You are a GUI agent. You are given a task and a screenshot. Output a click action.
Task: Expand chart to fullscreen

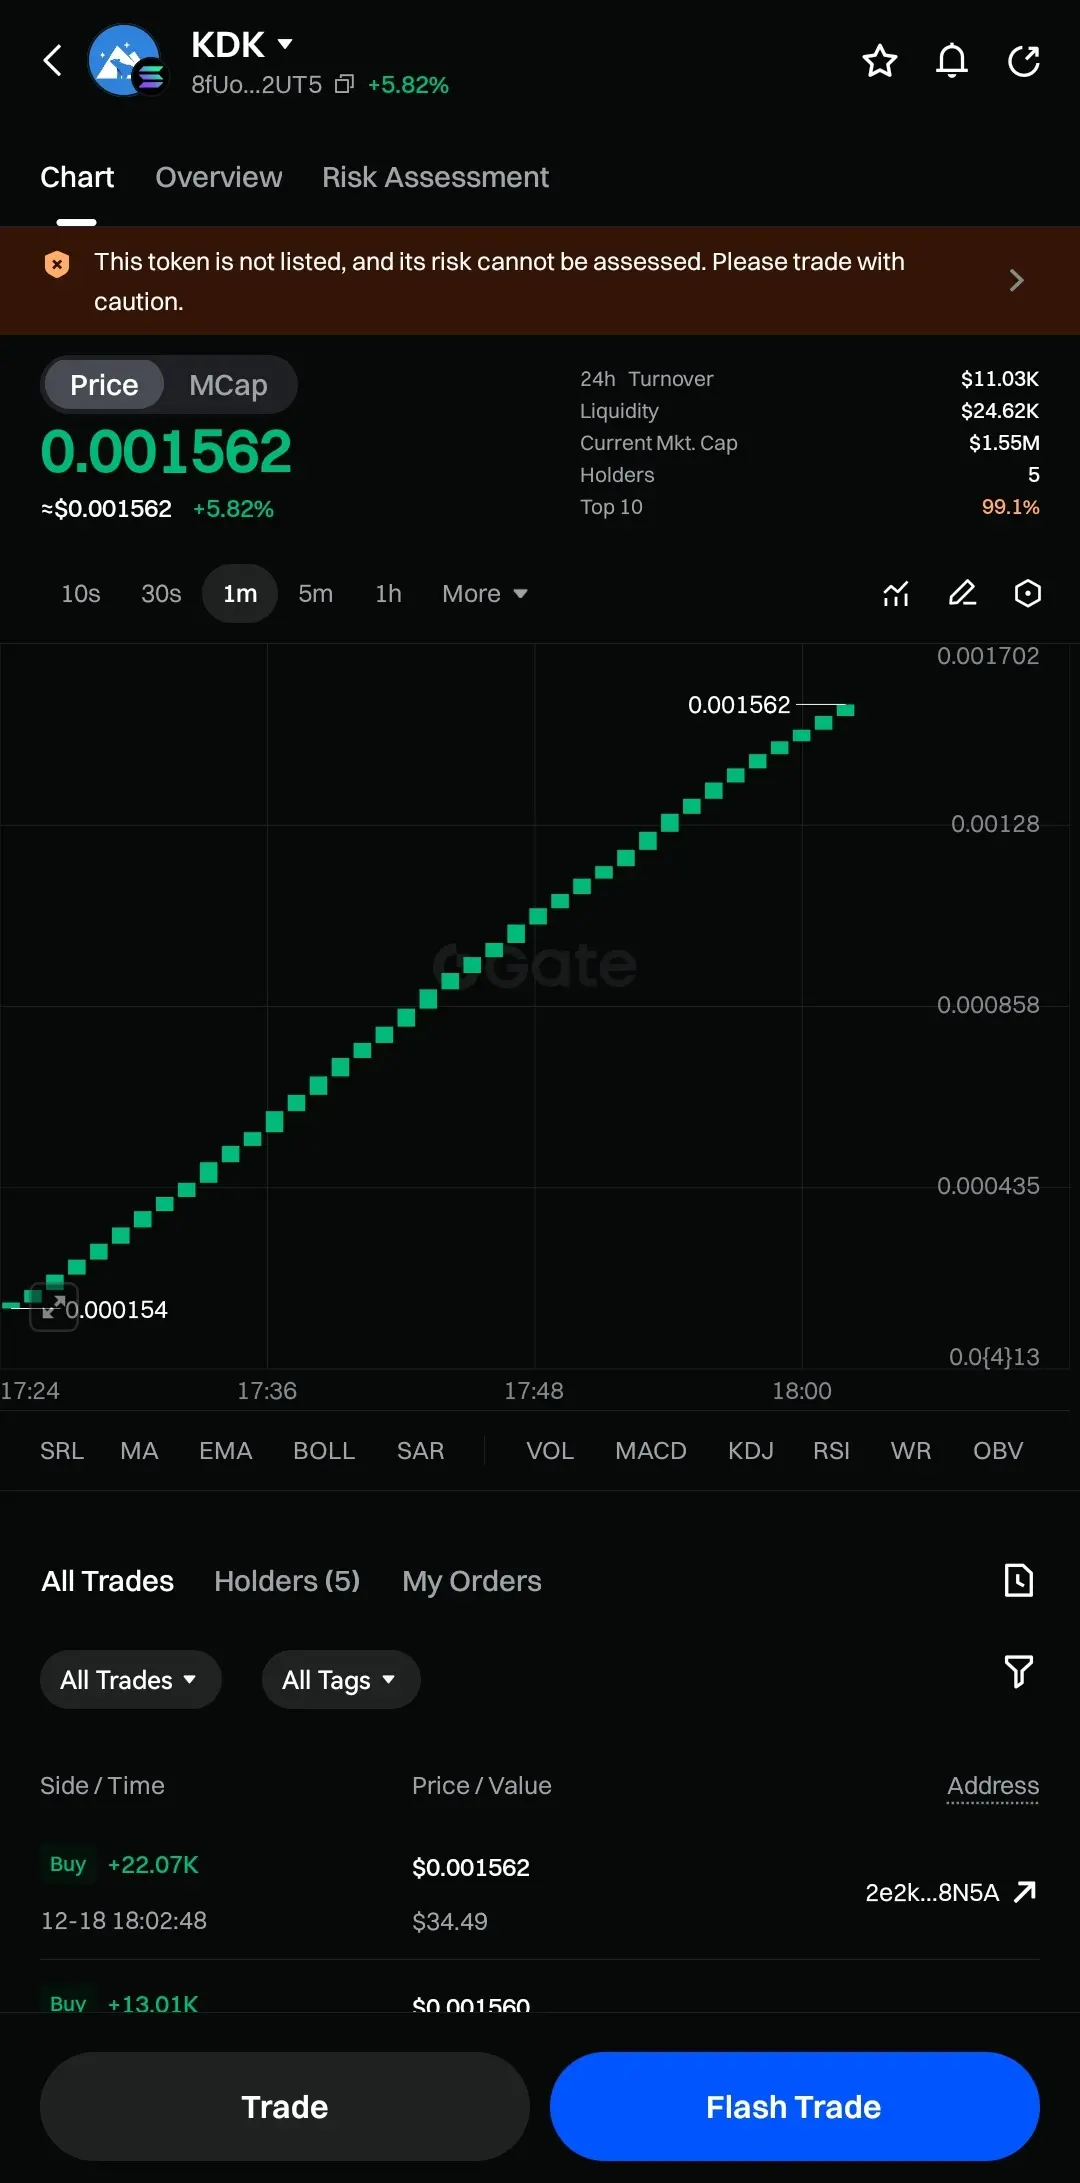coord(54,1307)
